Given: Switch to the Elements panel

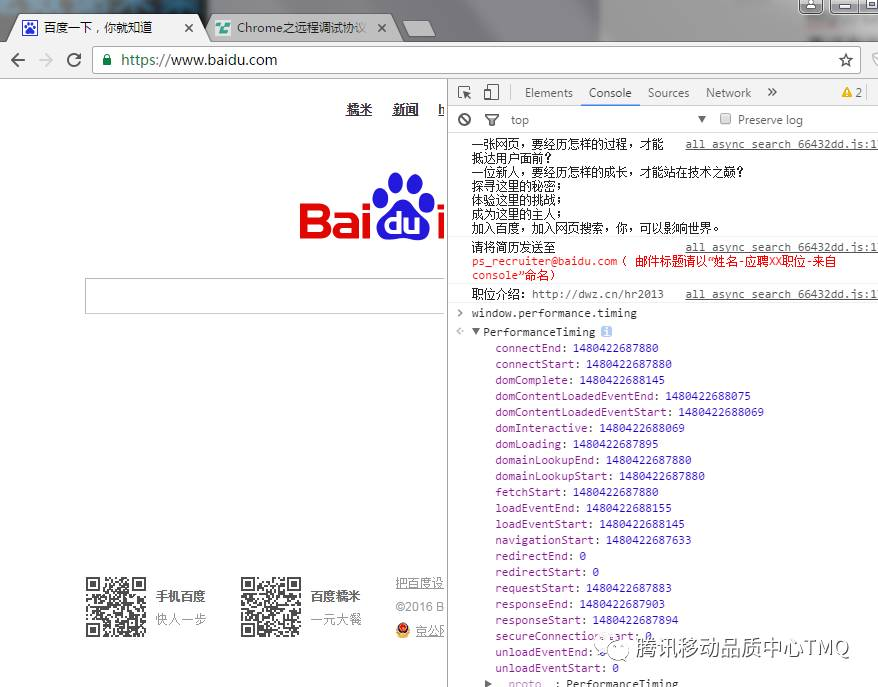Looking at the screenshot, I should coord(549,93).
